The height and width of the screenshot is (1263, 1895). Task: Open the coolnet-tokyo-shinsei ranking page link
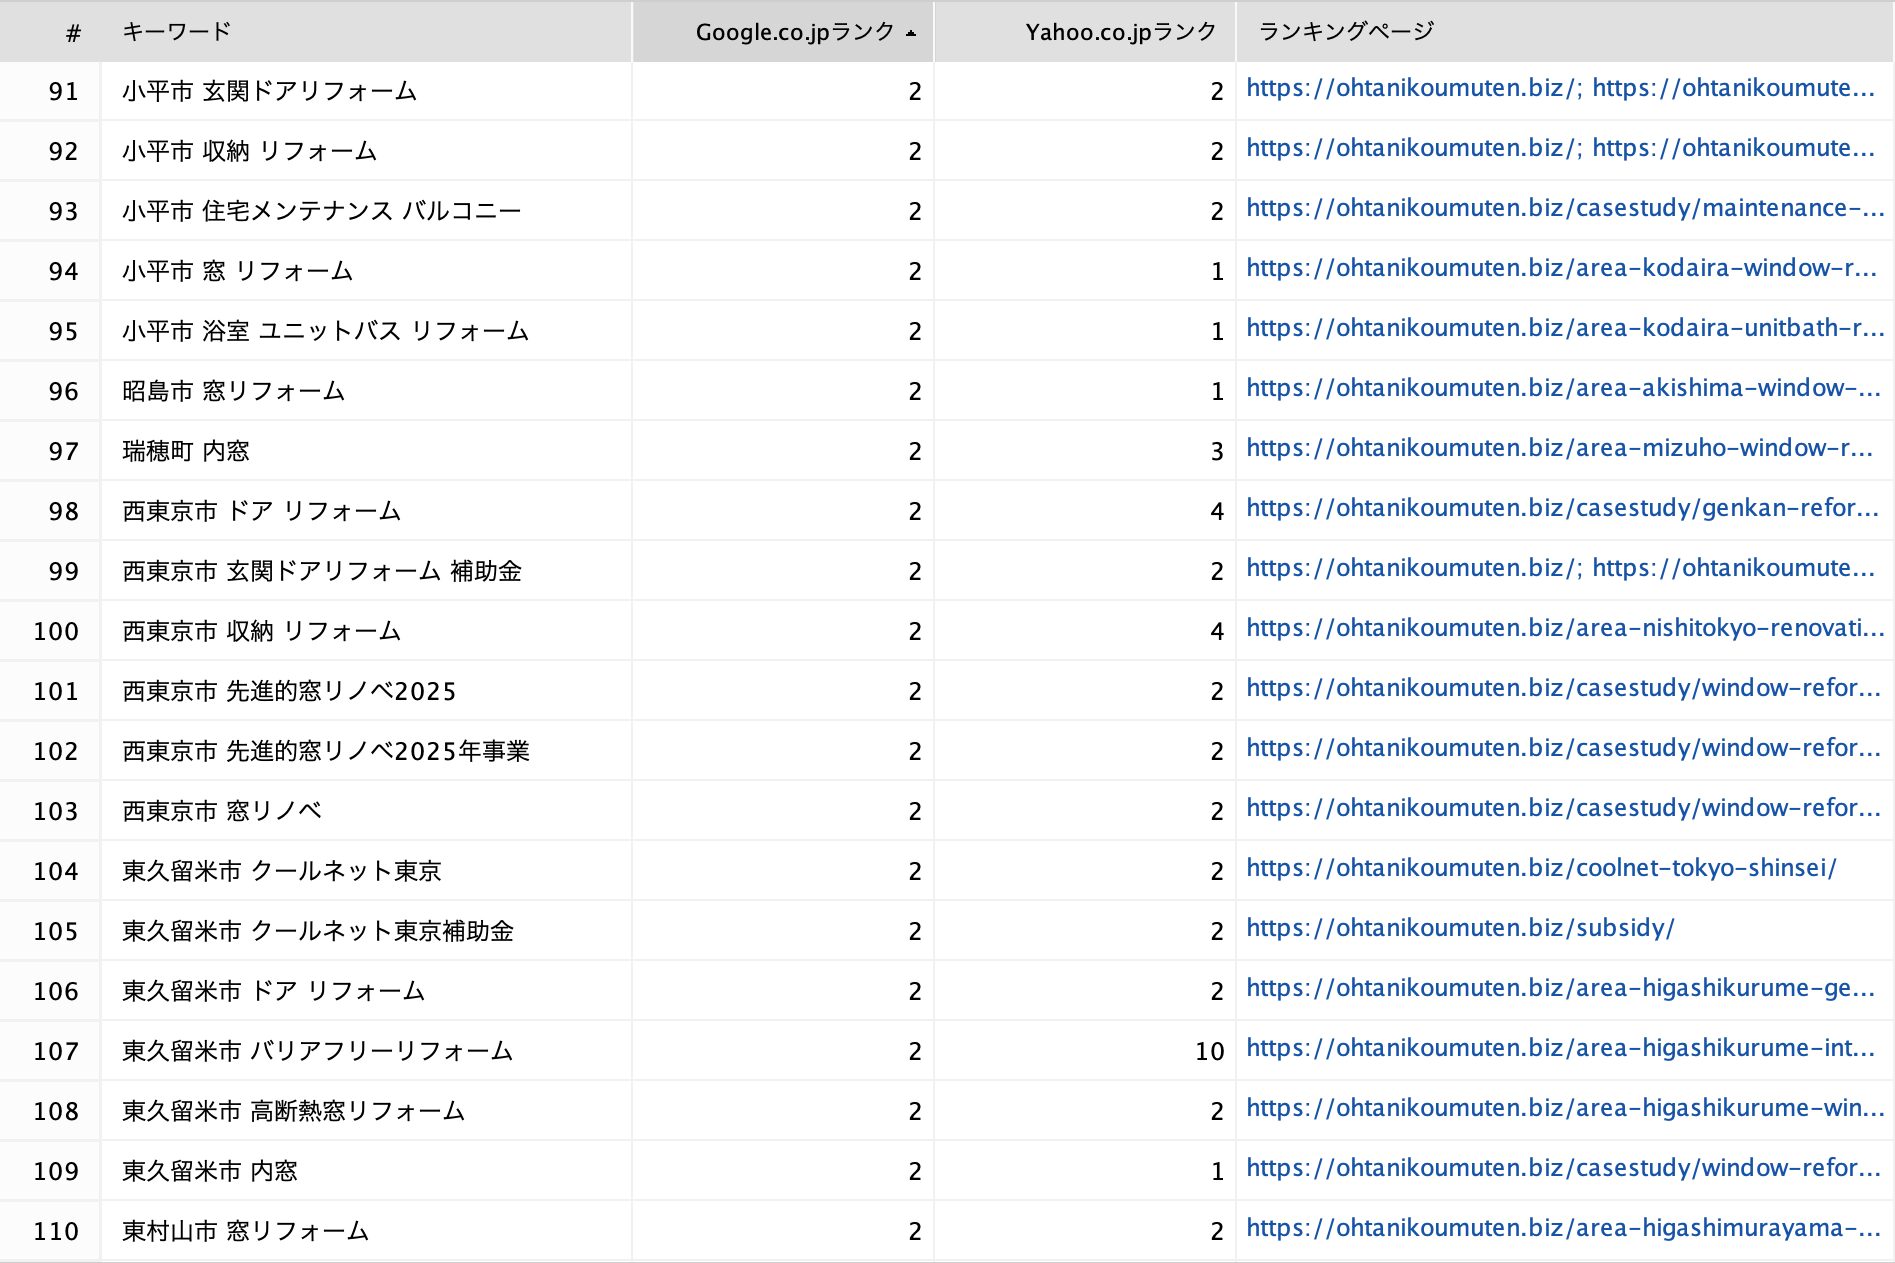click(1540, 868)
